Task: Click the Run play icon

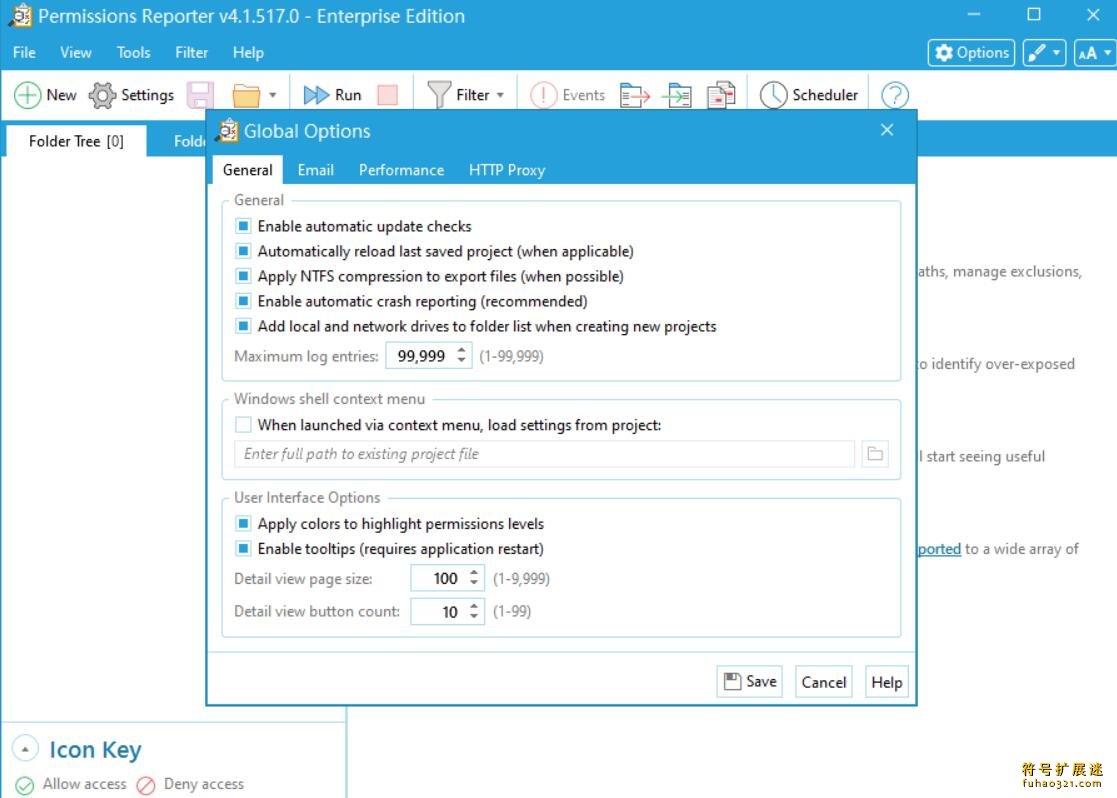Action: pos(316,95)
